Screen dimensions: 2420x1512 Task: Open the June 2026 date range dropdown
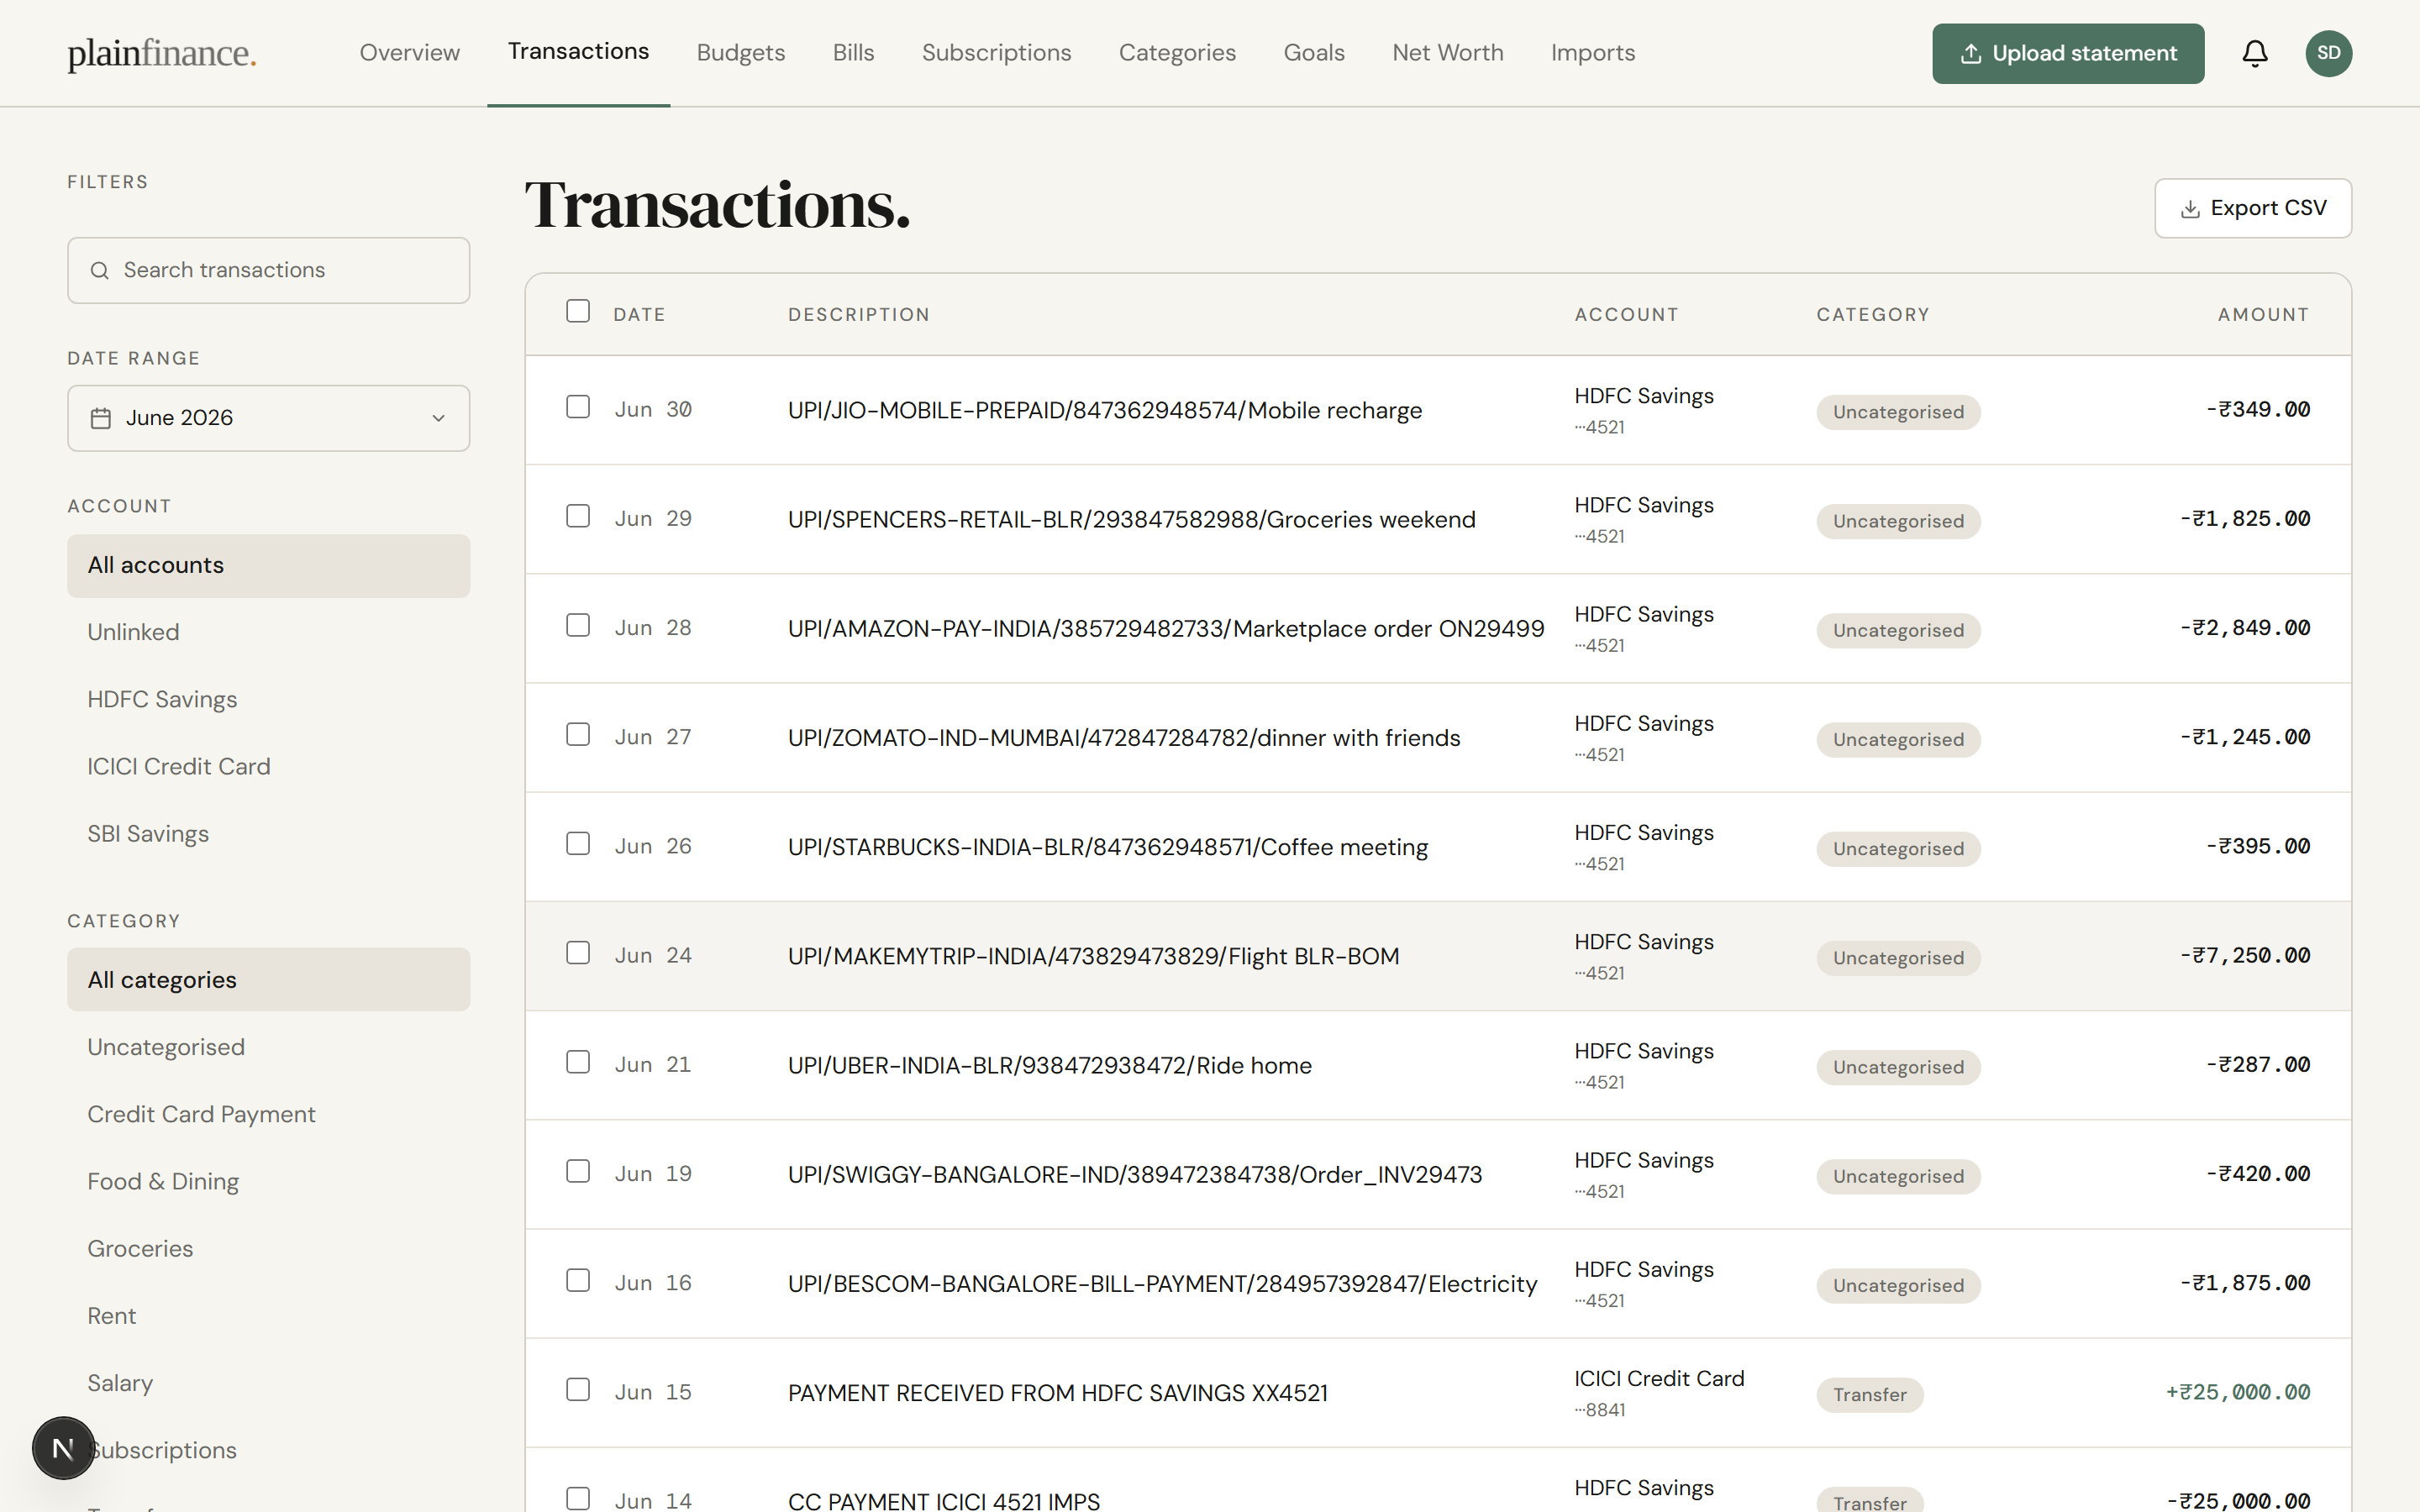268,418
